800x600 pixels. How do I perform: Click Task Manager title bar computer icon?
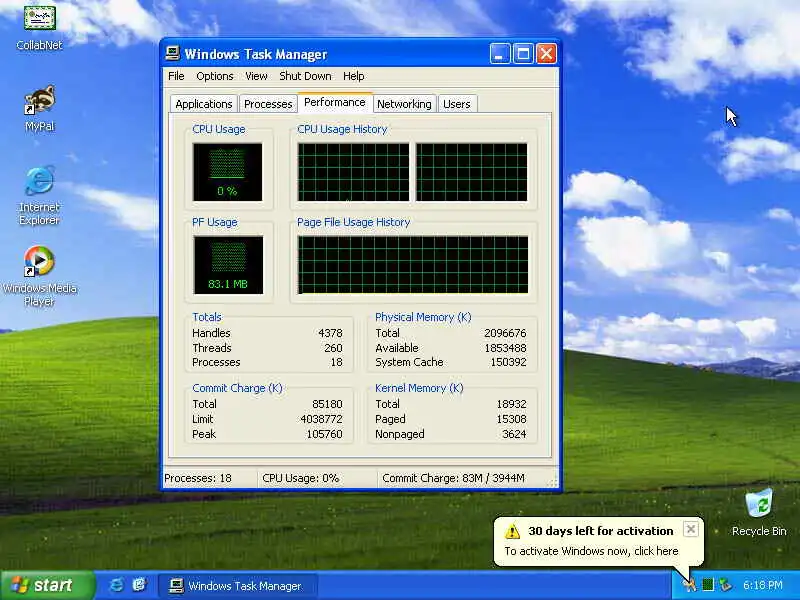tap(172, 54)
